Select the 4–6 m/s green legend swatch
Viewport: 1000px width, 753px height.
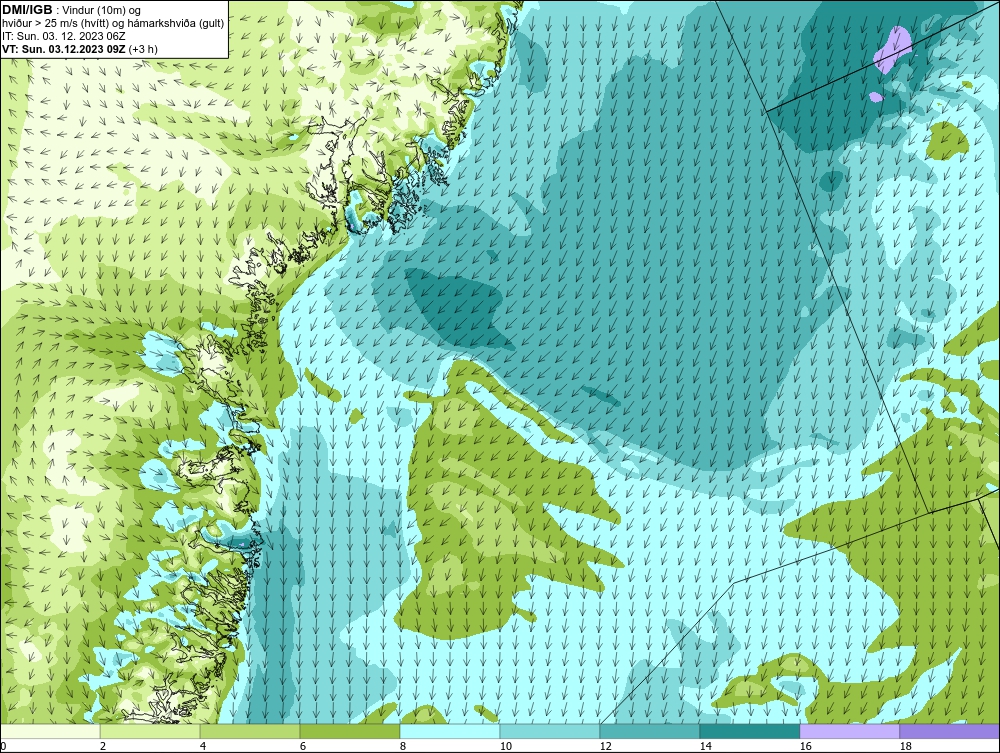[250, 731]
